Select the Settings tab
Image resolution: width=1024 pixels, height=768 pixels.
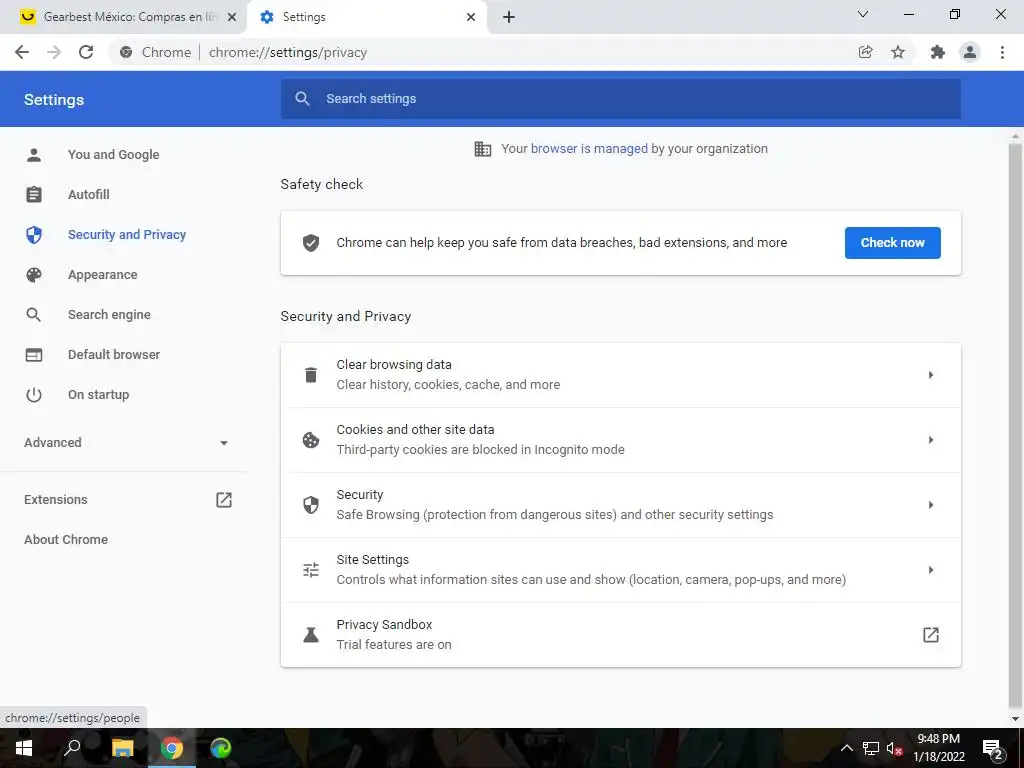pos(367,17)
